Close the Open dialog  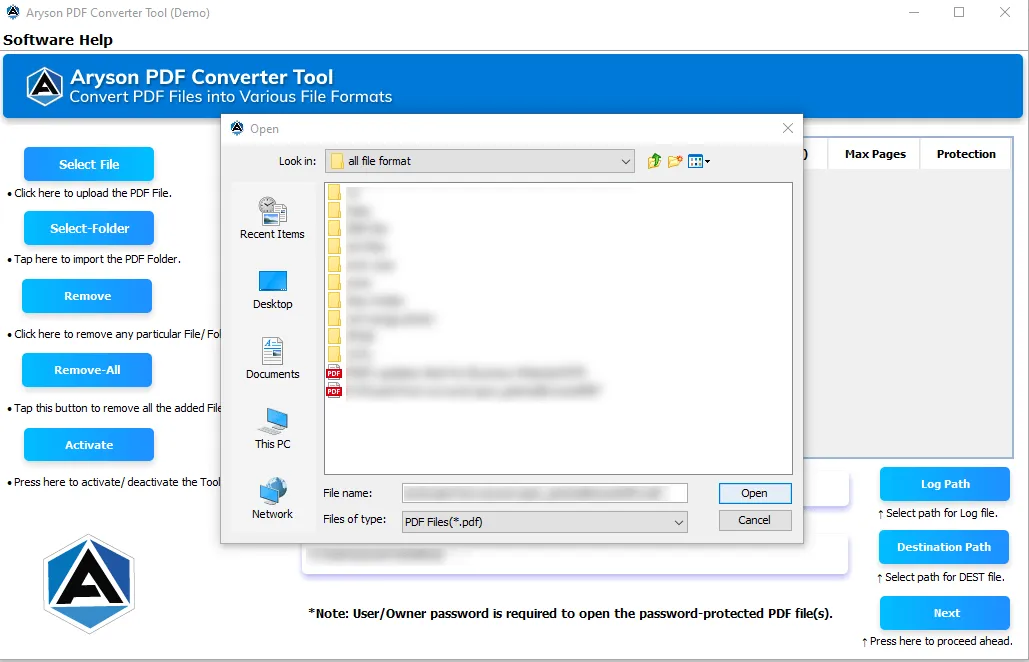coord(788,129)
